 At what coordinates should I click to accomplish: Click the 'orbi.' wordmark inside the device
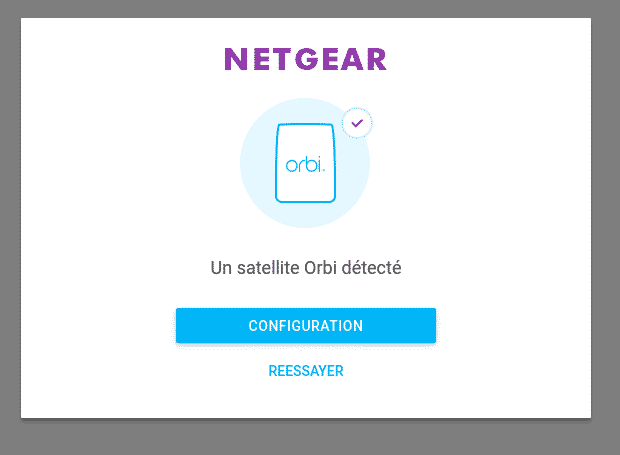[x=305, y=165]
